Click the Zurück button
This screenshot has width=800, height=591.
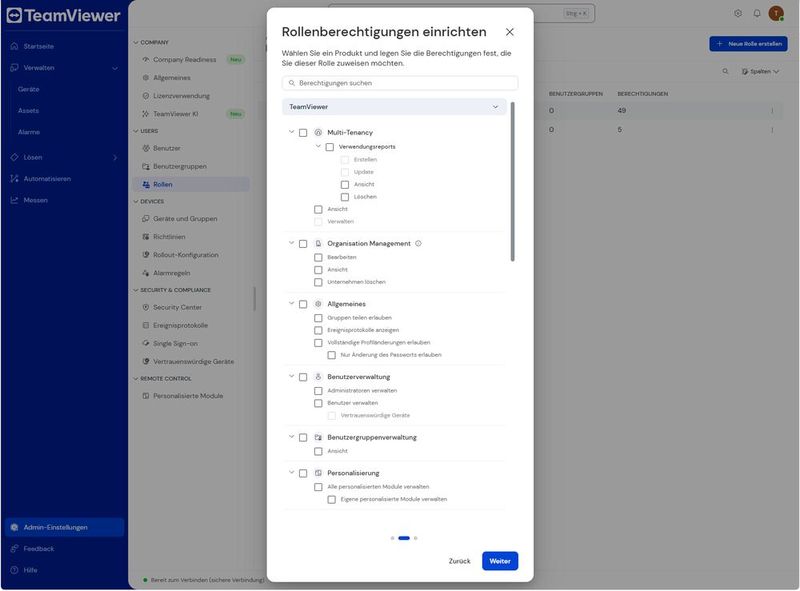click(459, 561)
